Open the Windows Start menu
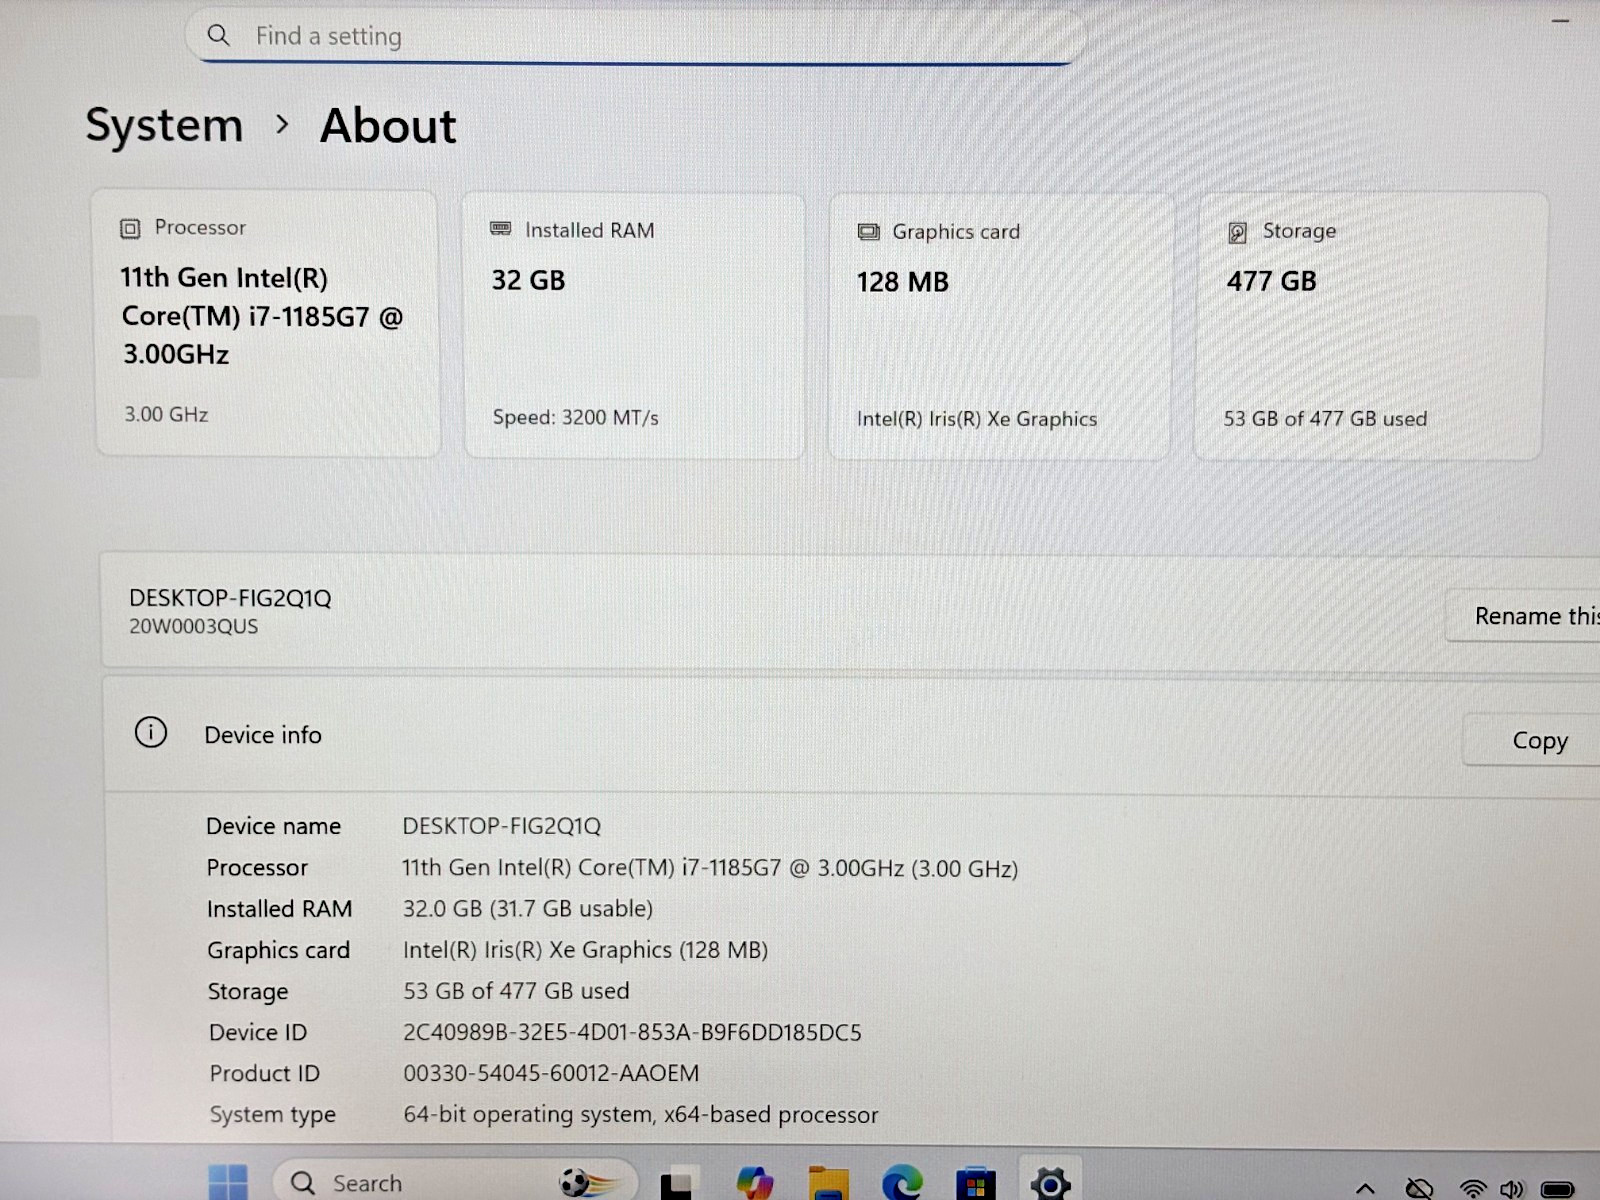 coord(228,1183)
